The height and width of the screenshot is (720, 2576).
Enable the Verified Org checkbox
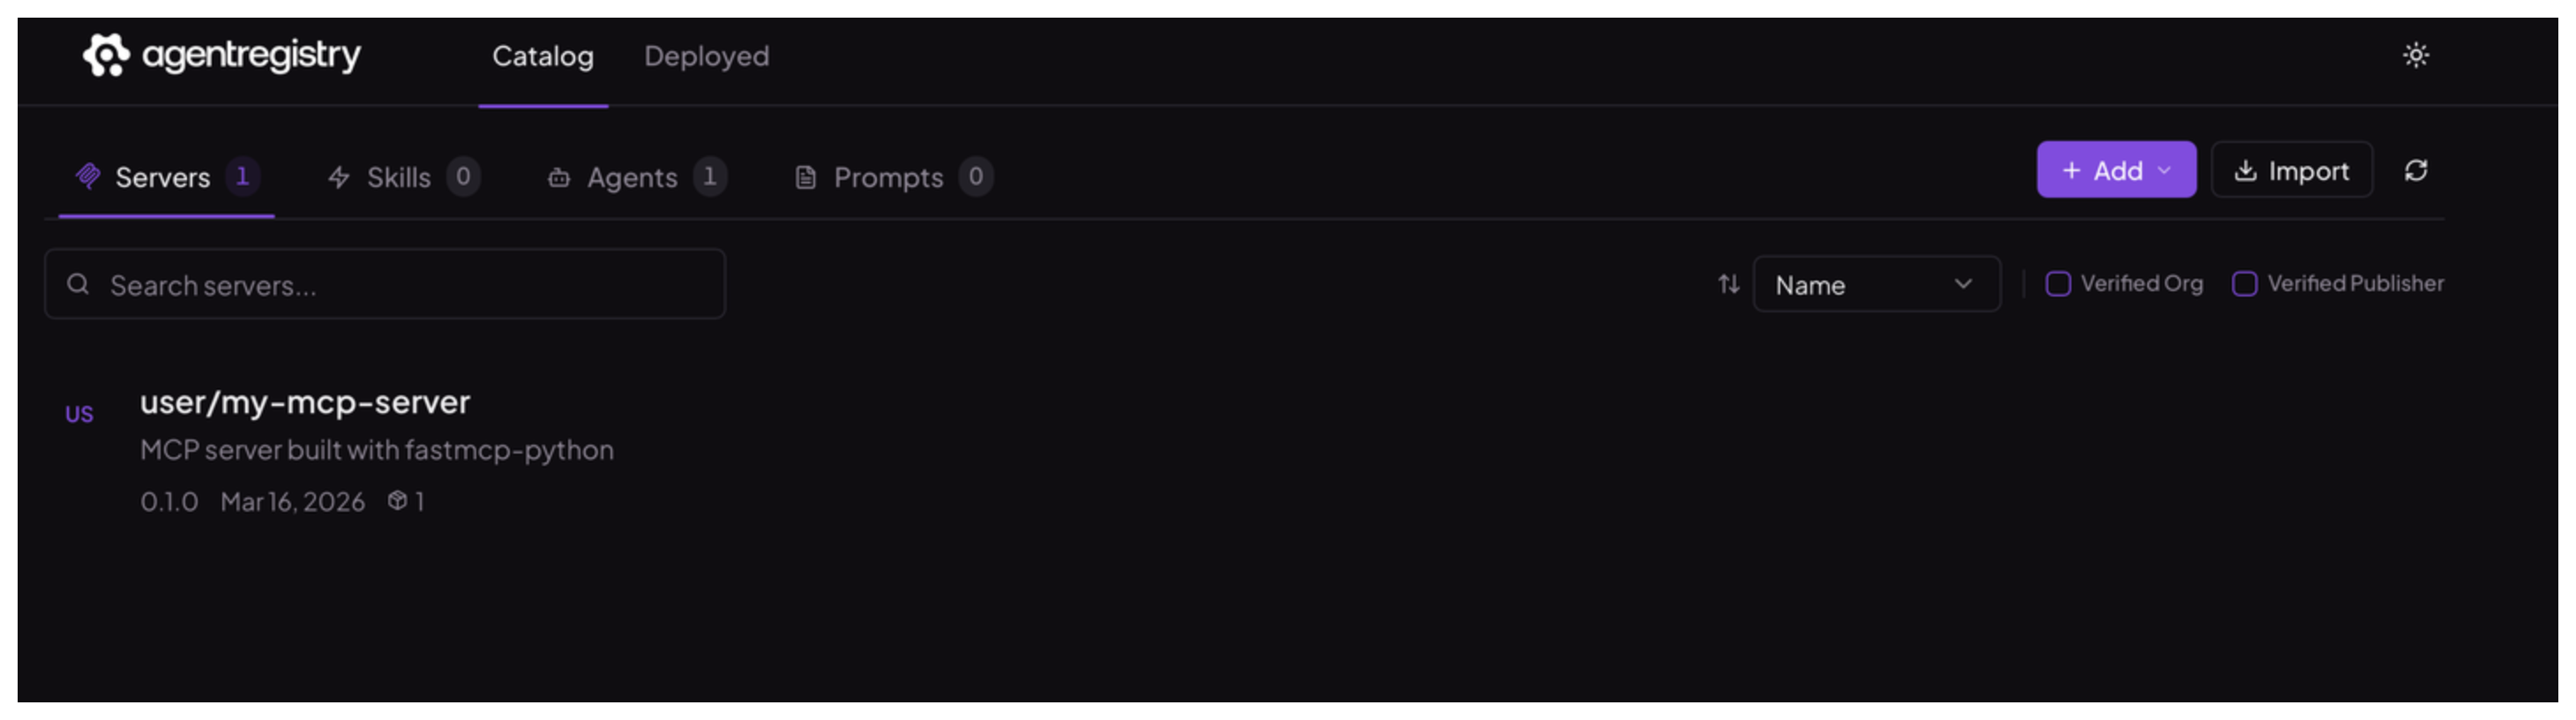point(2057,284)
